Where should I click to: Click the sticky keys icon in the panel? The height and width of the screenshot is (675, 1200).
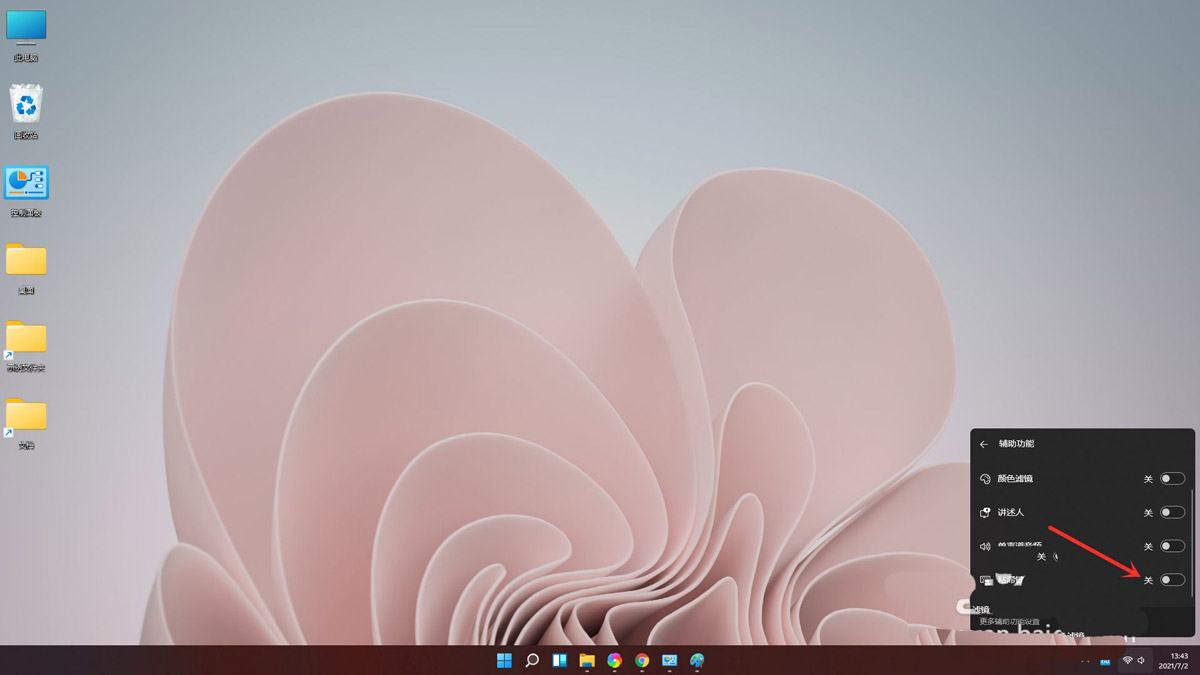985,580
